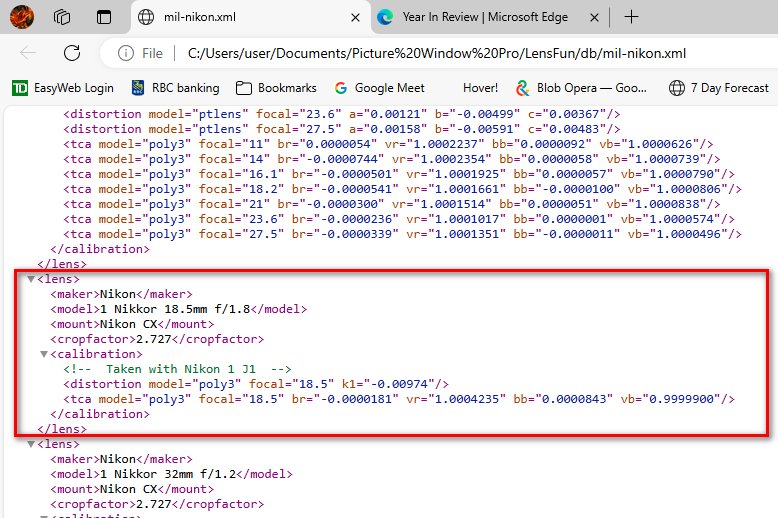
Task: Click tca line with focal="11"
Action: 388,144
